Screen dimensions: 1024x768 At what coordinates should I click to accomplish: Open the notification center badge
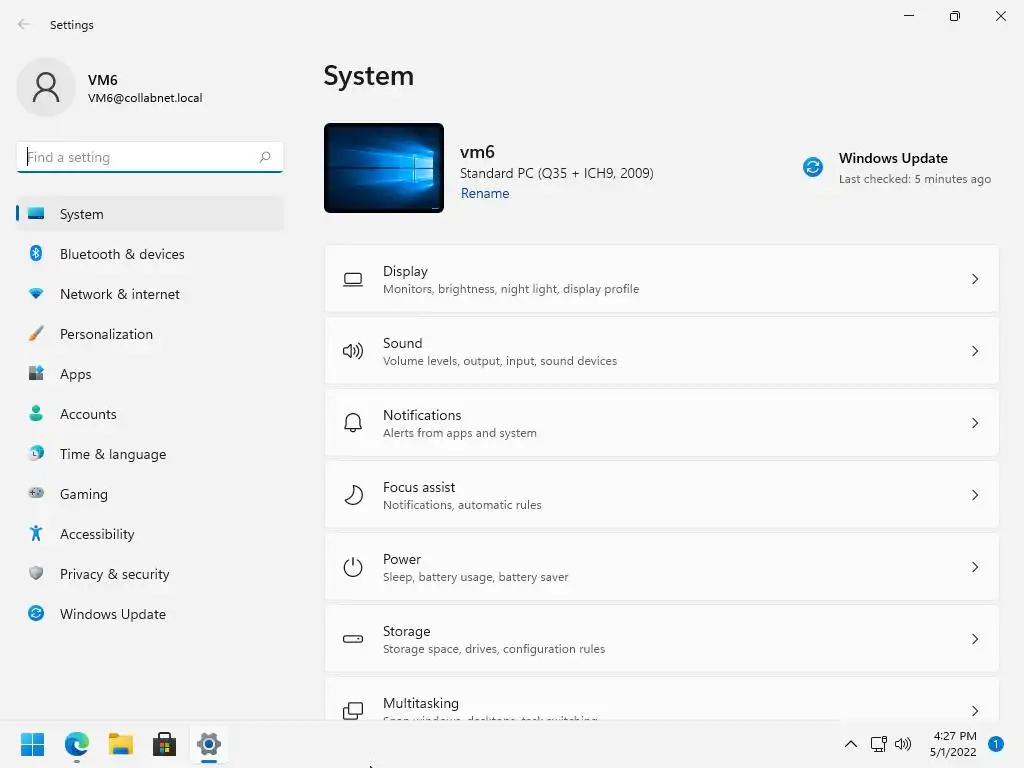(996, 744)
